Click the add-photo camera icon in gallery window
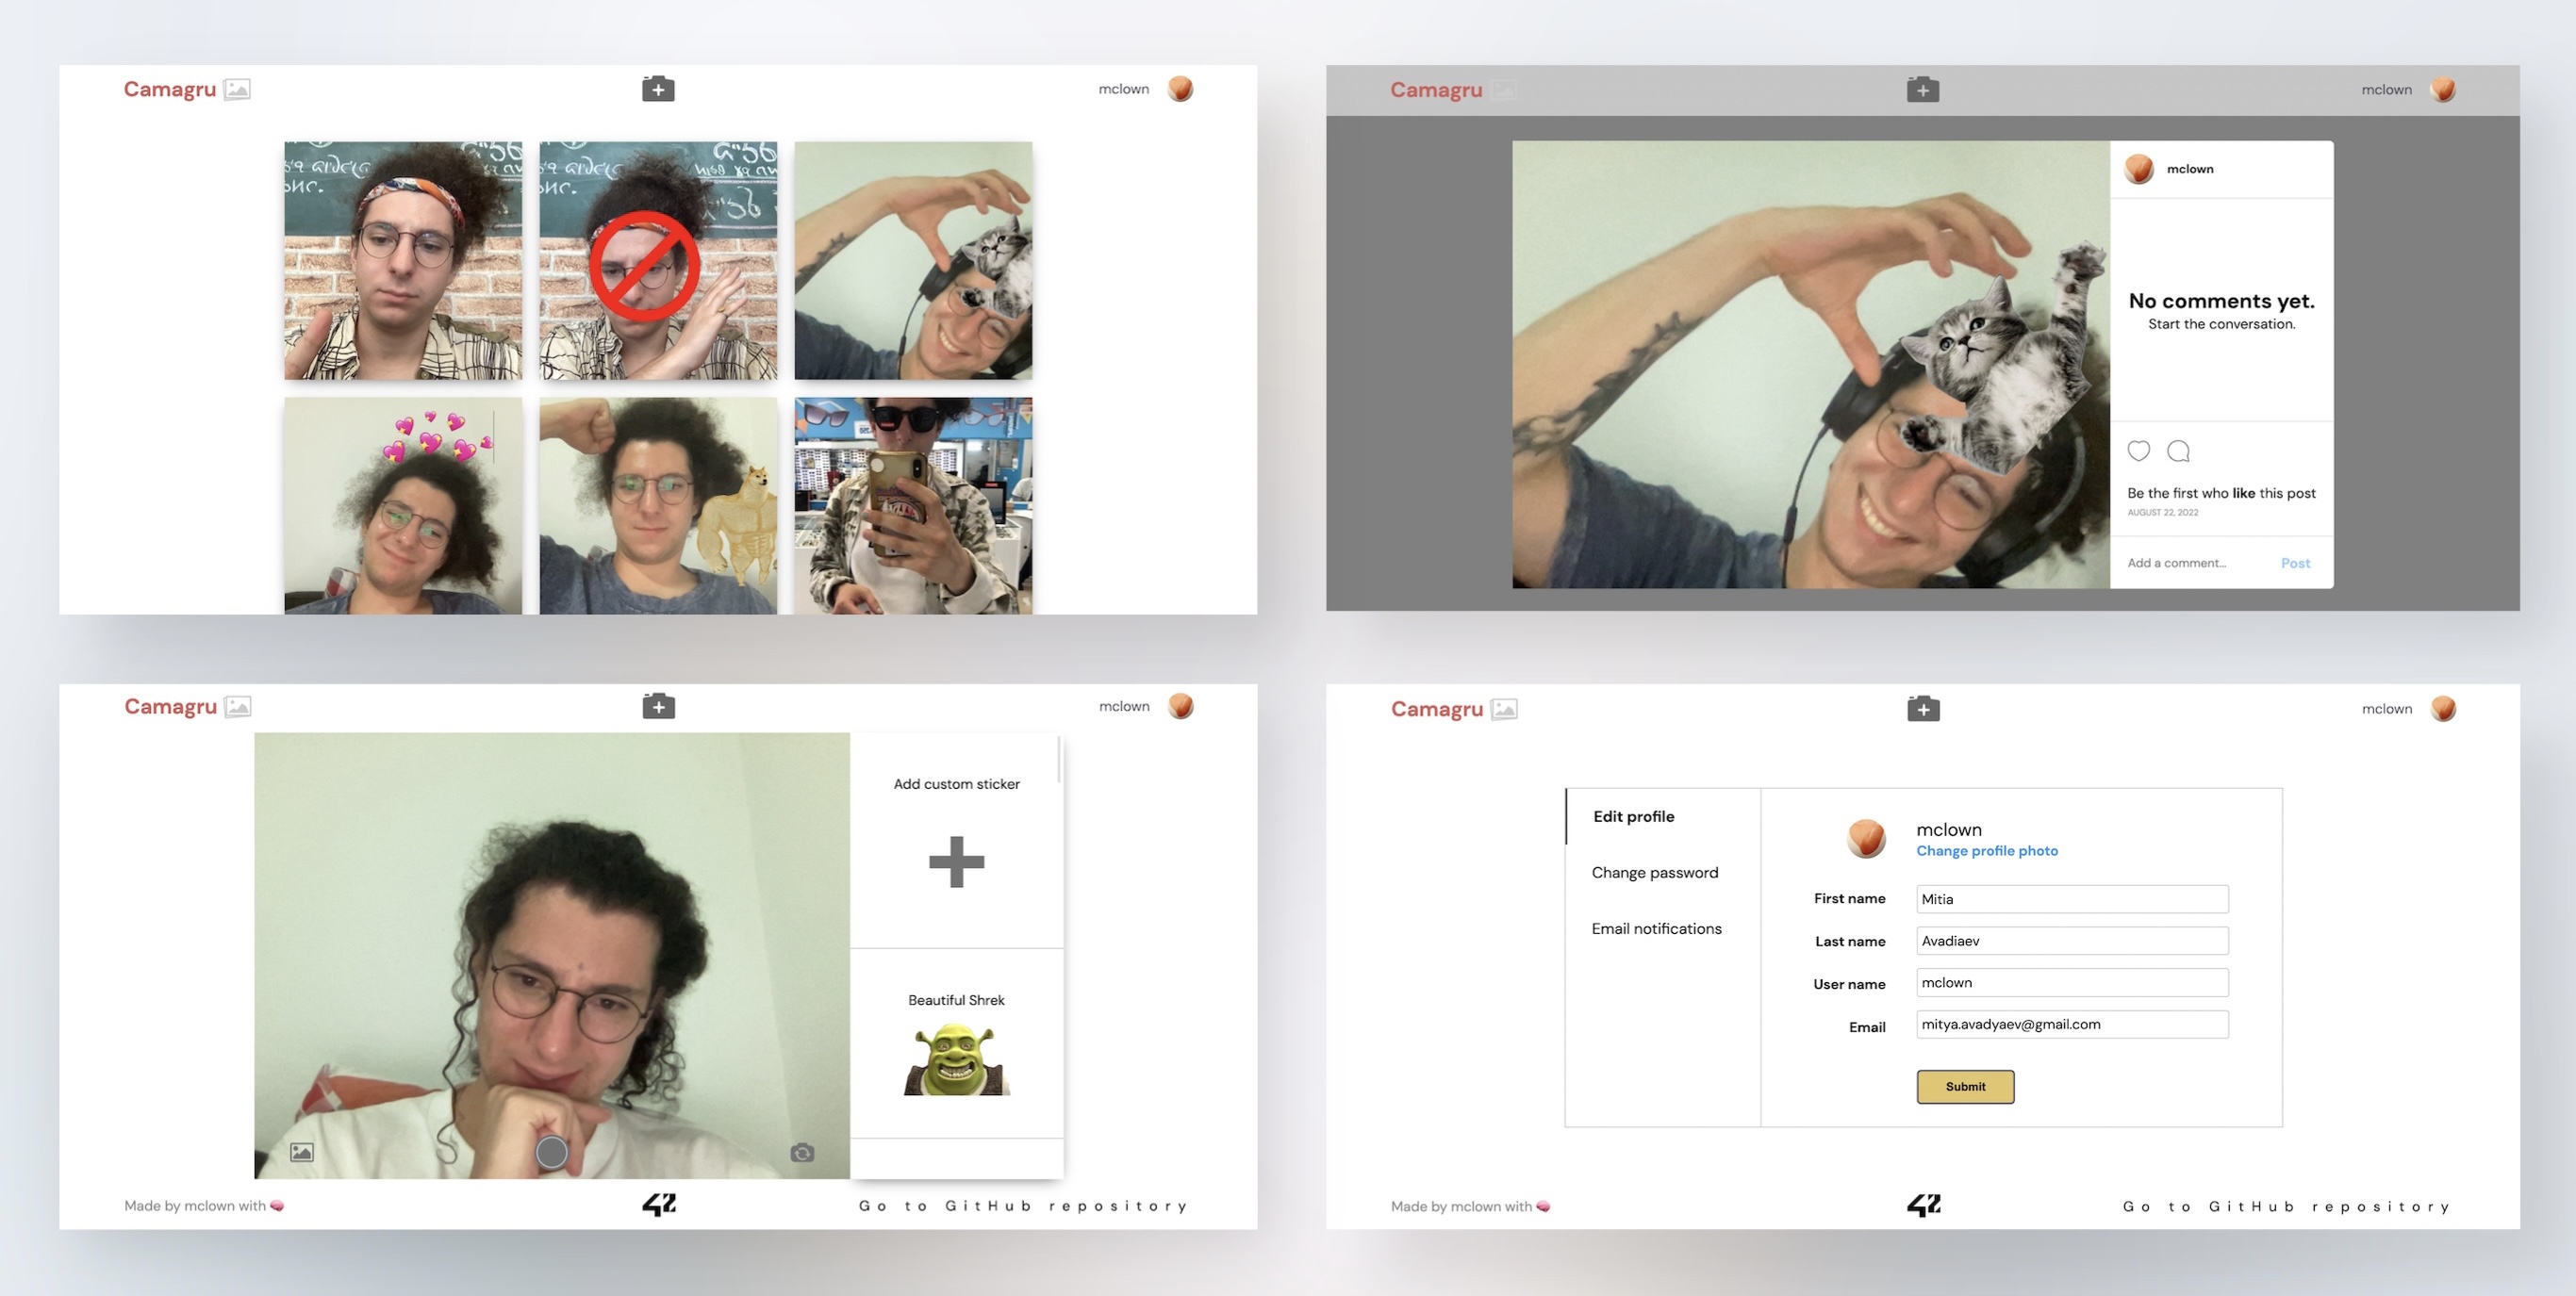 click(x=658, y=89)
